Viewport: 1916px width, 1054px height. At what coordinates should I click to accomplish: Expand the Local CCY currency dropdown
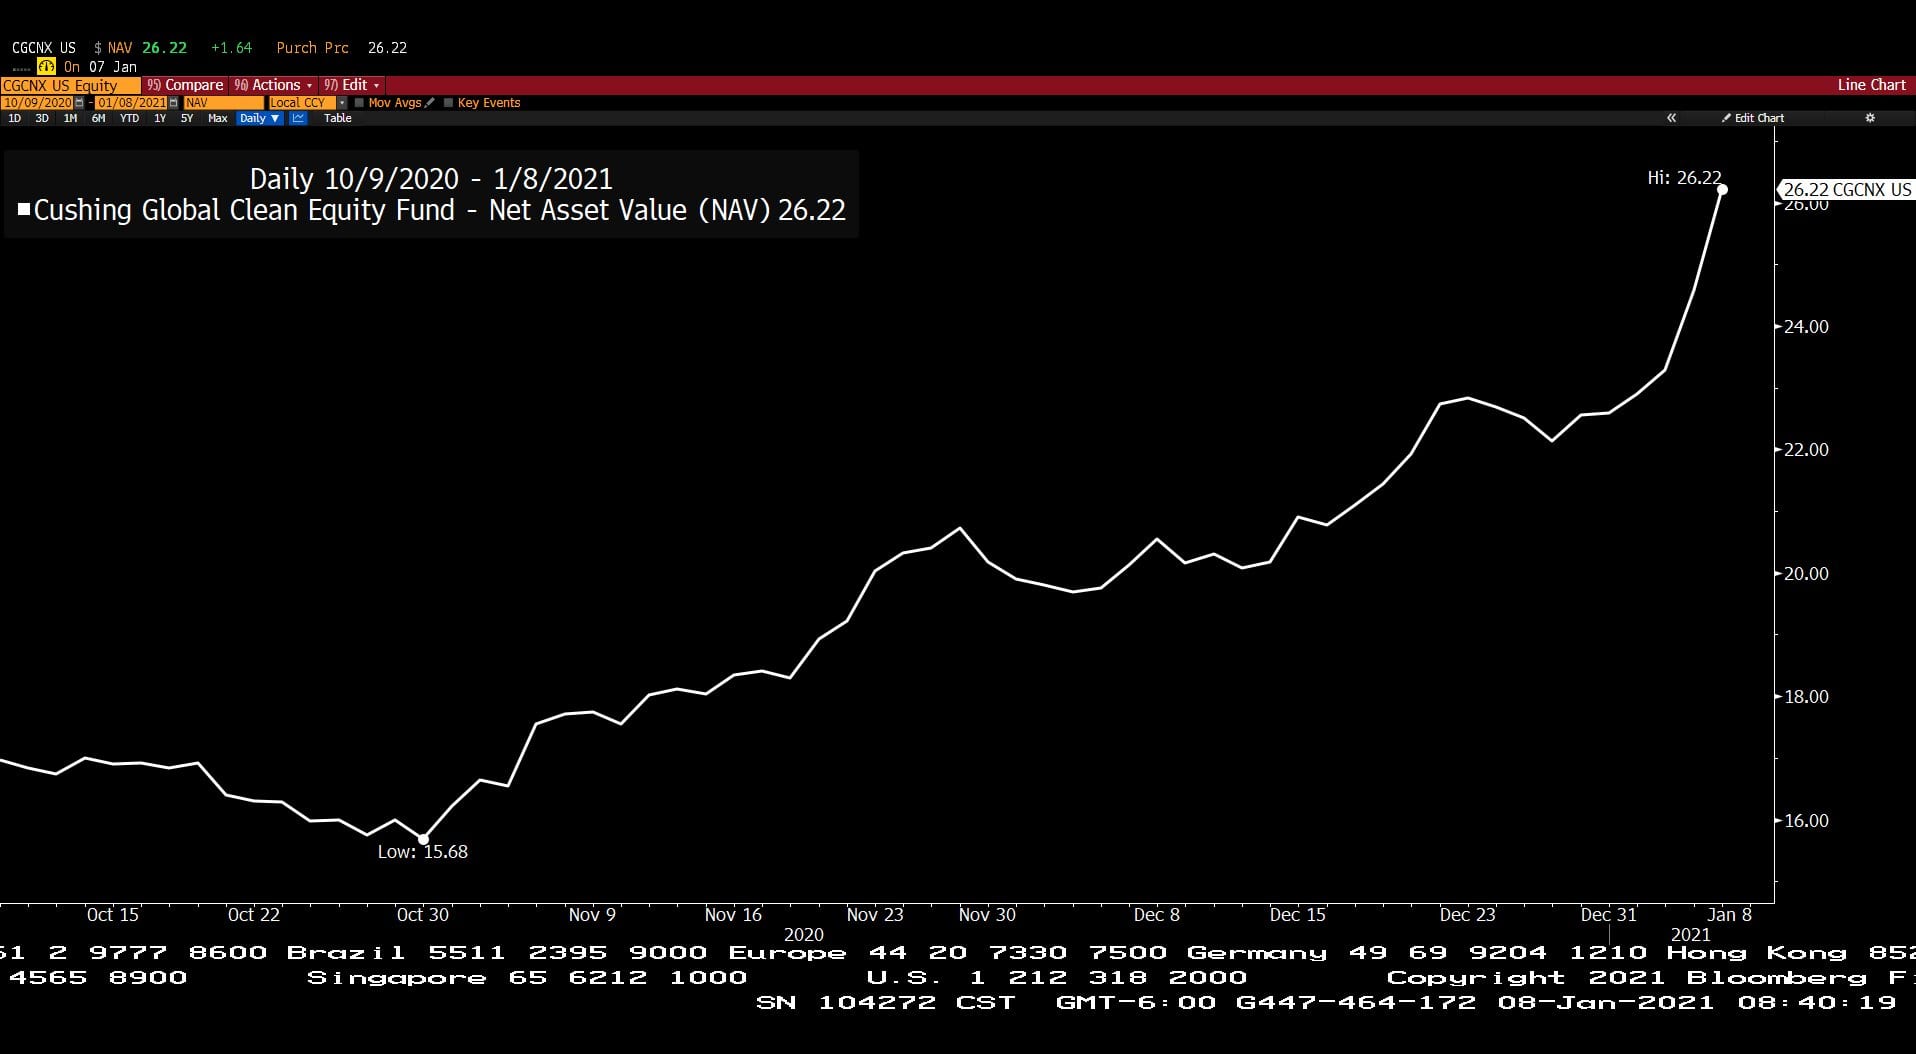[342, 103]
